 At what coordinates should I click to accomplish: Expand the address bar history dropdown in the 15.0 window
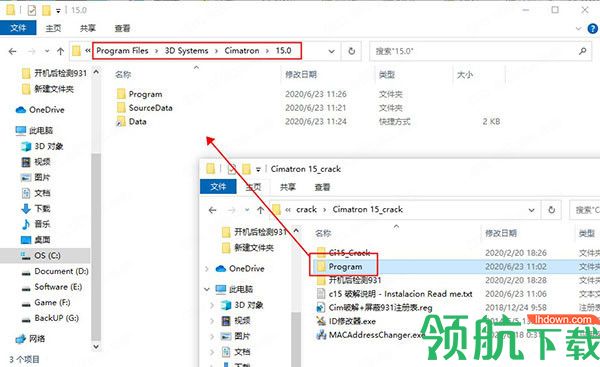[331, 51]
